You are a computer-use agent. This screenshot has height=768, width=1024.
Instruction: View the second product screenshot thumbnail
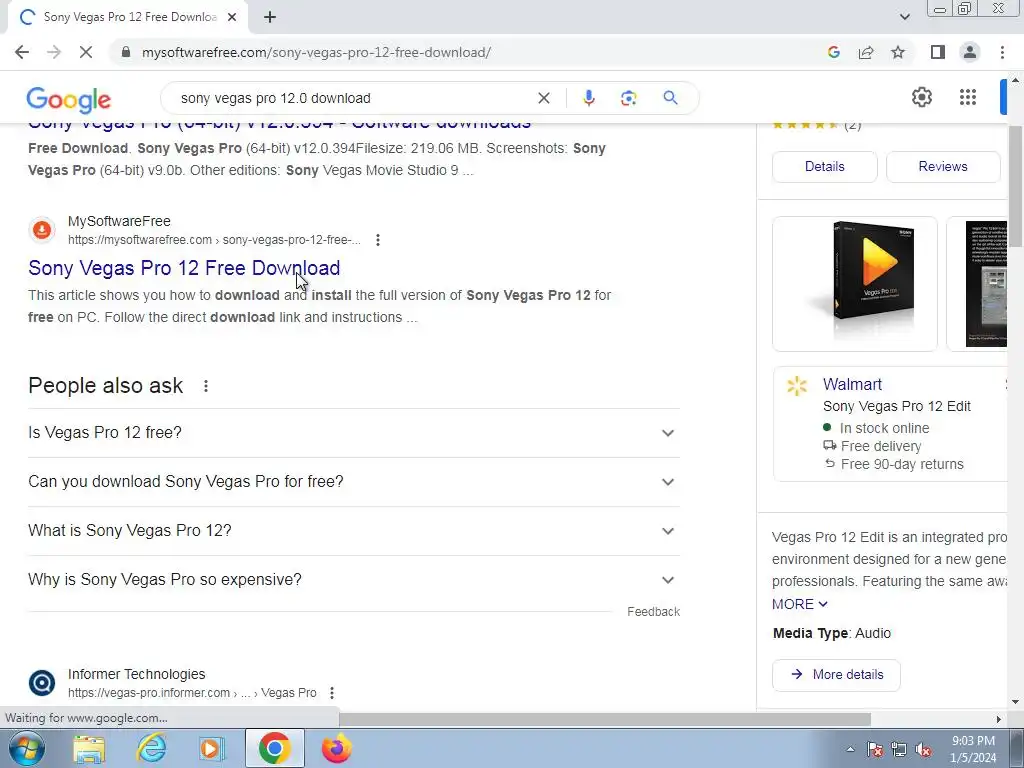(x=978, y=284)
